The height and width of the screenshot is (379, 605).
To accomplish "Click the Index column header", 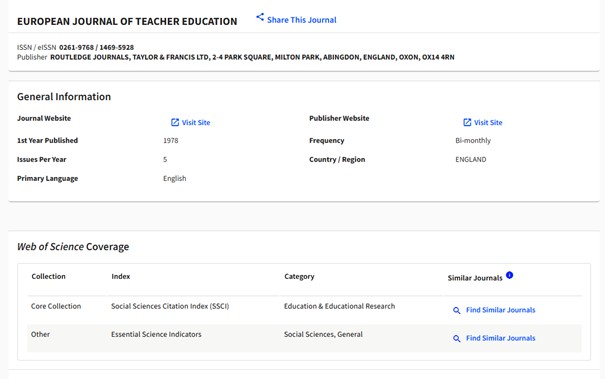I will (121, 276).
